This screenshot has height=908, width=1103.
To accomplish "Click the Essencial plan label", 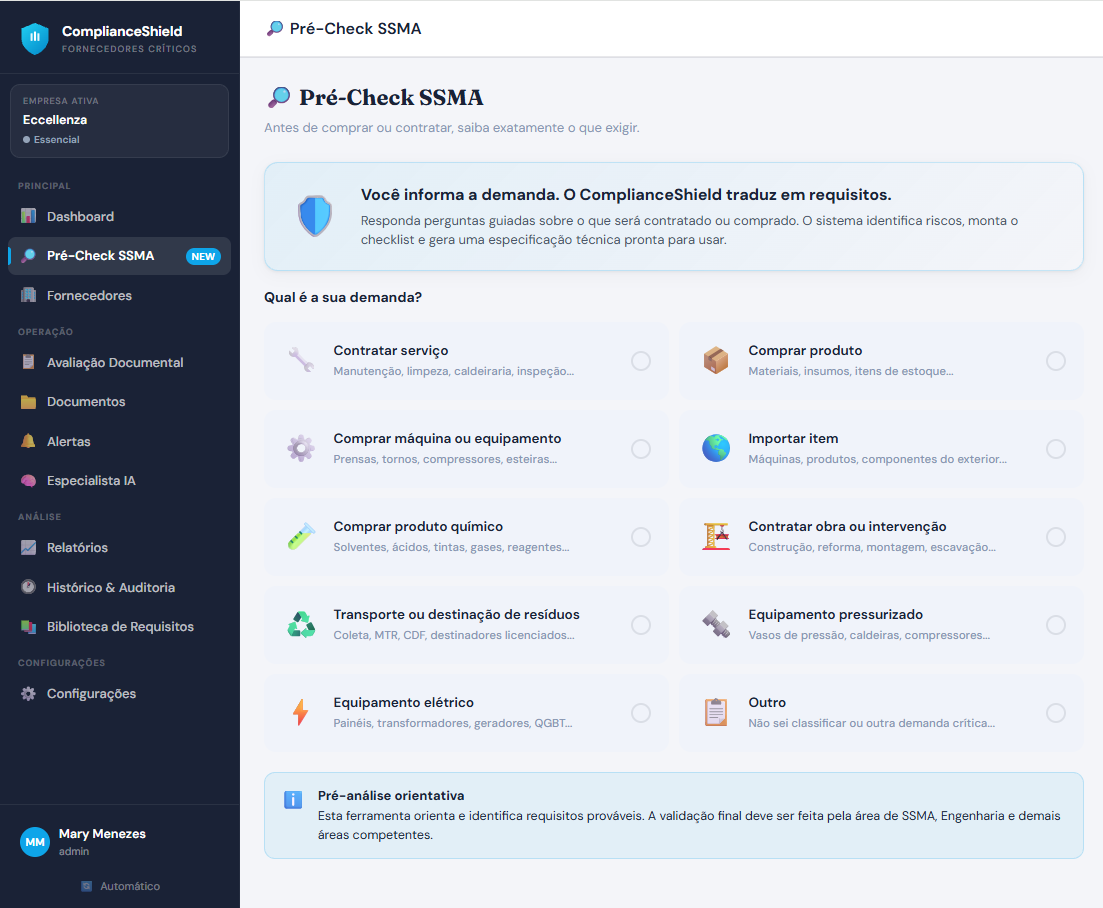I will pyautogui.click(x=56, y=139).
